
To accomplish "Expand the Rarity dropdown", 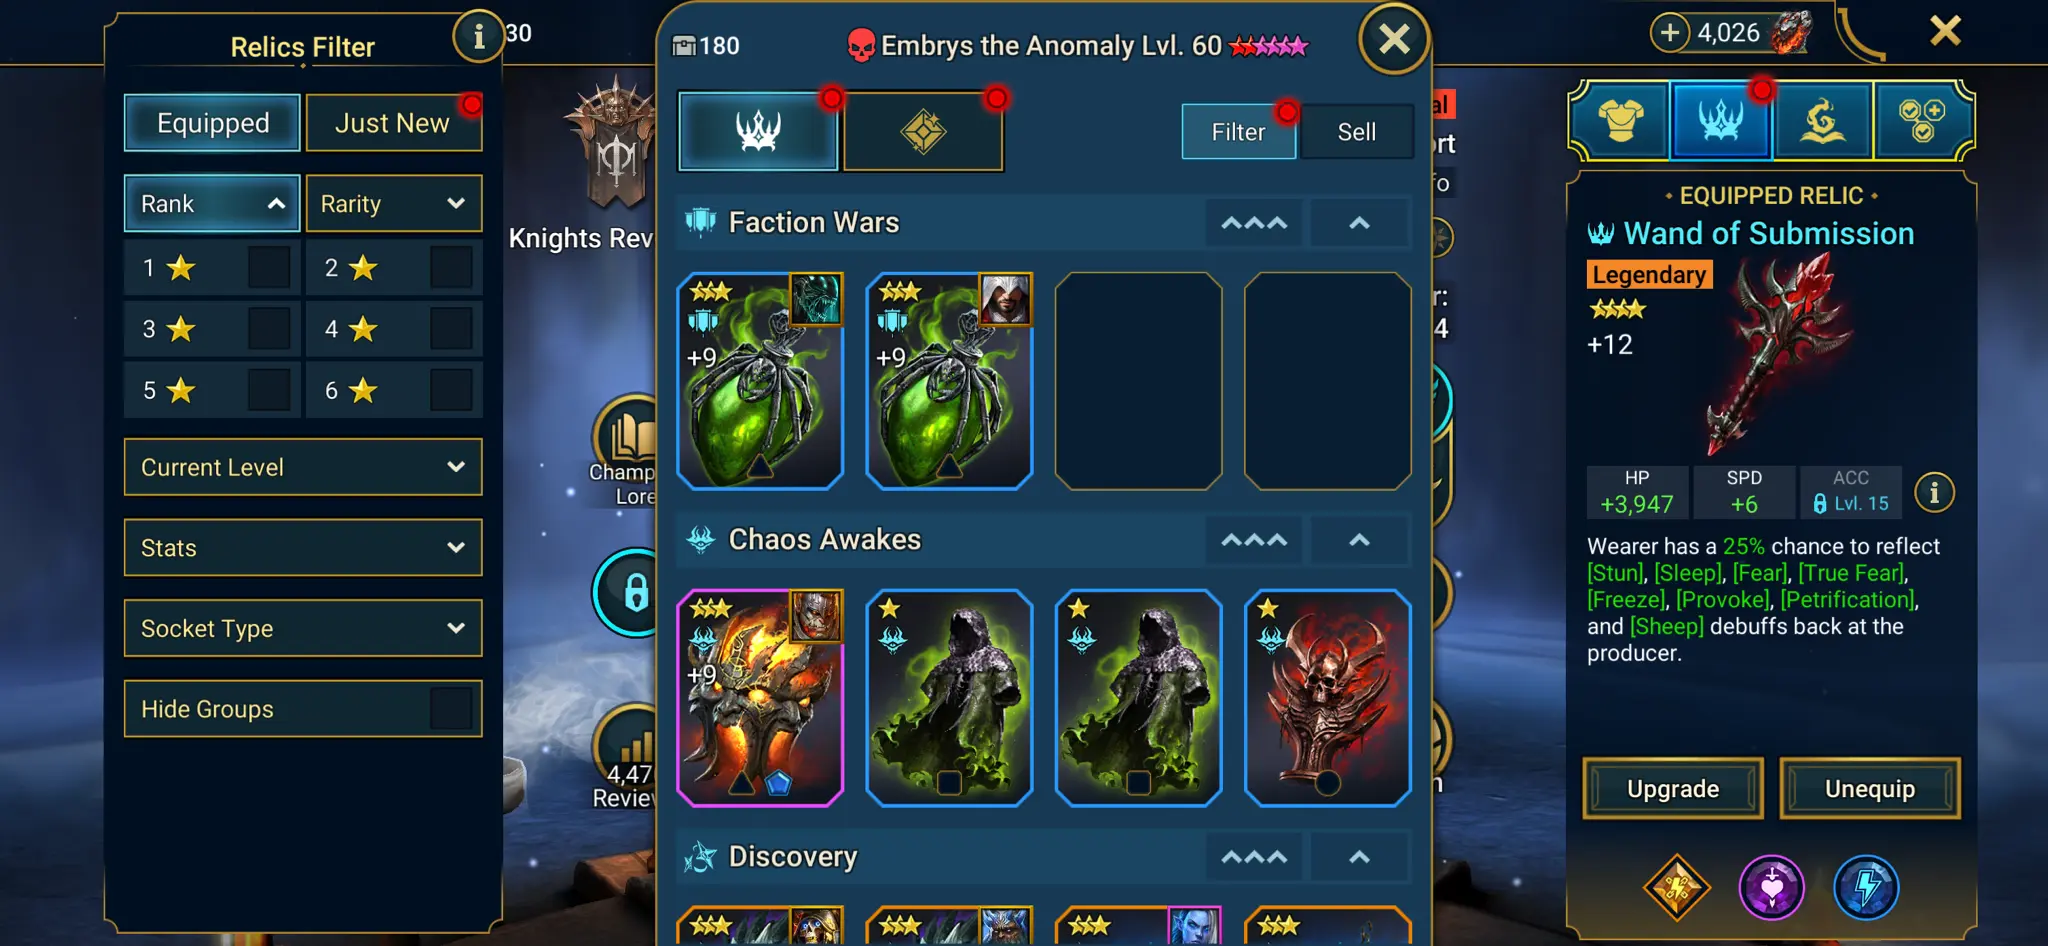I will point(394,204).
